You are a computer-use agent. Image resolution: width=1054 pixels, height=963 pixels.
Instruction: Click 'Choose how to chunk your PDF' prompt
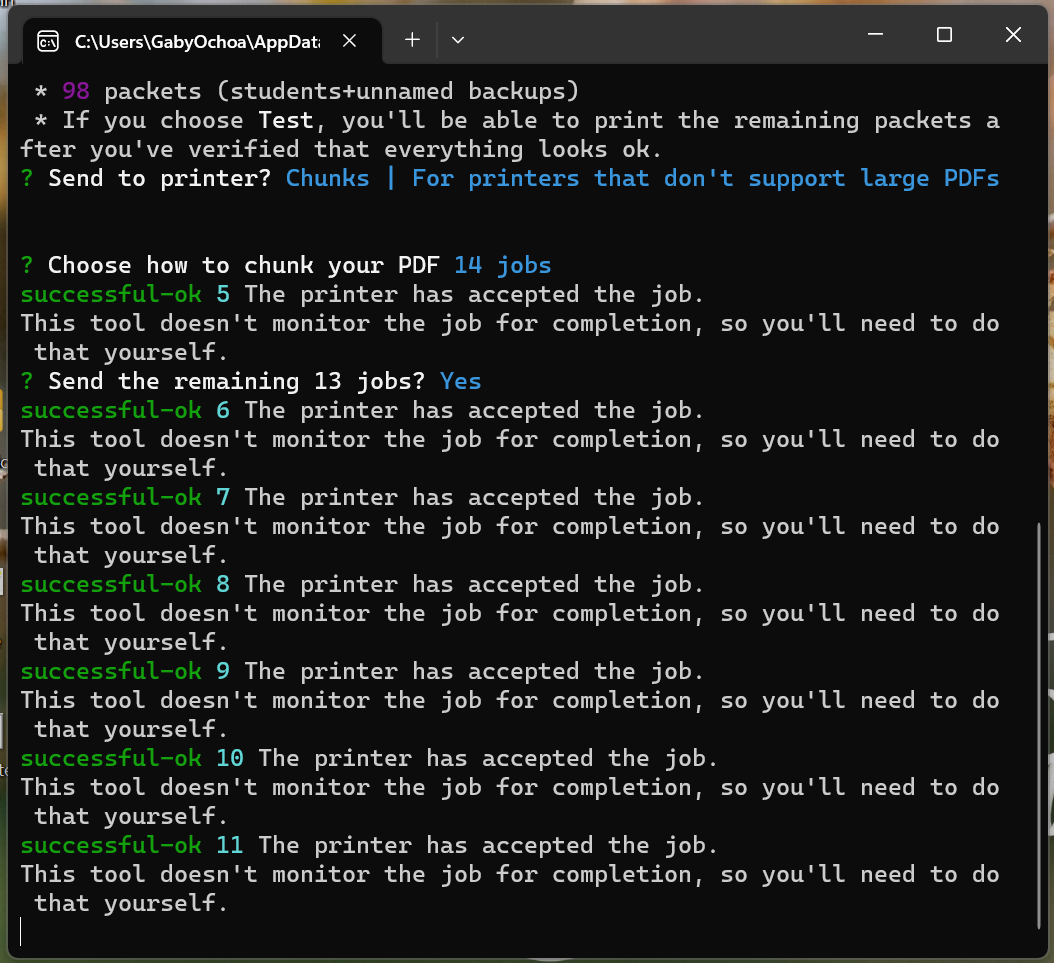click(x=243, y=265)
